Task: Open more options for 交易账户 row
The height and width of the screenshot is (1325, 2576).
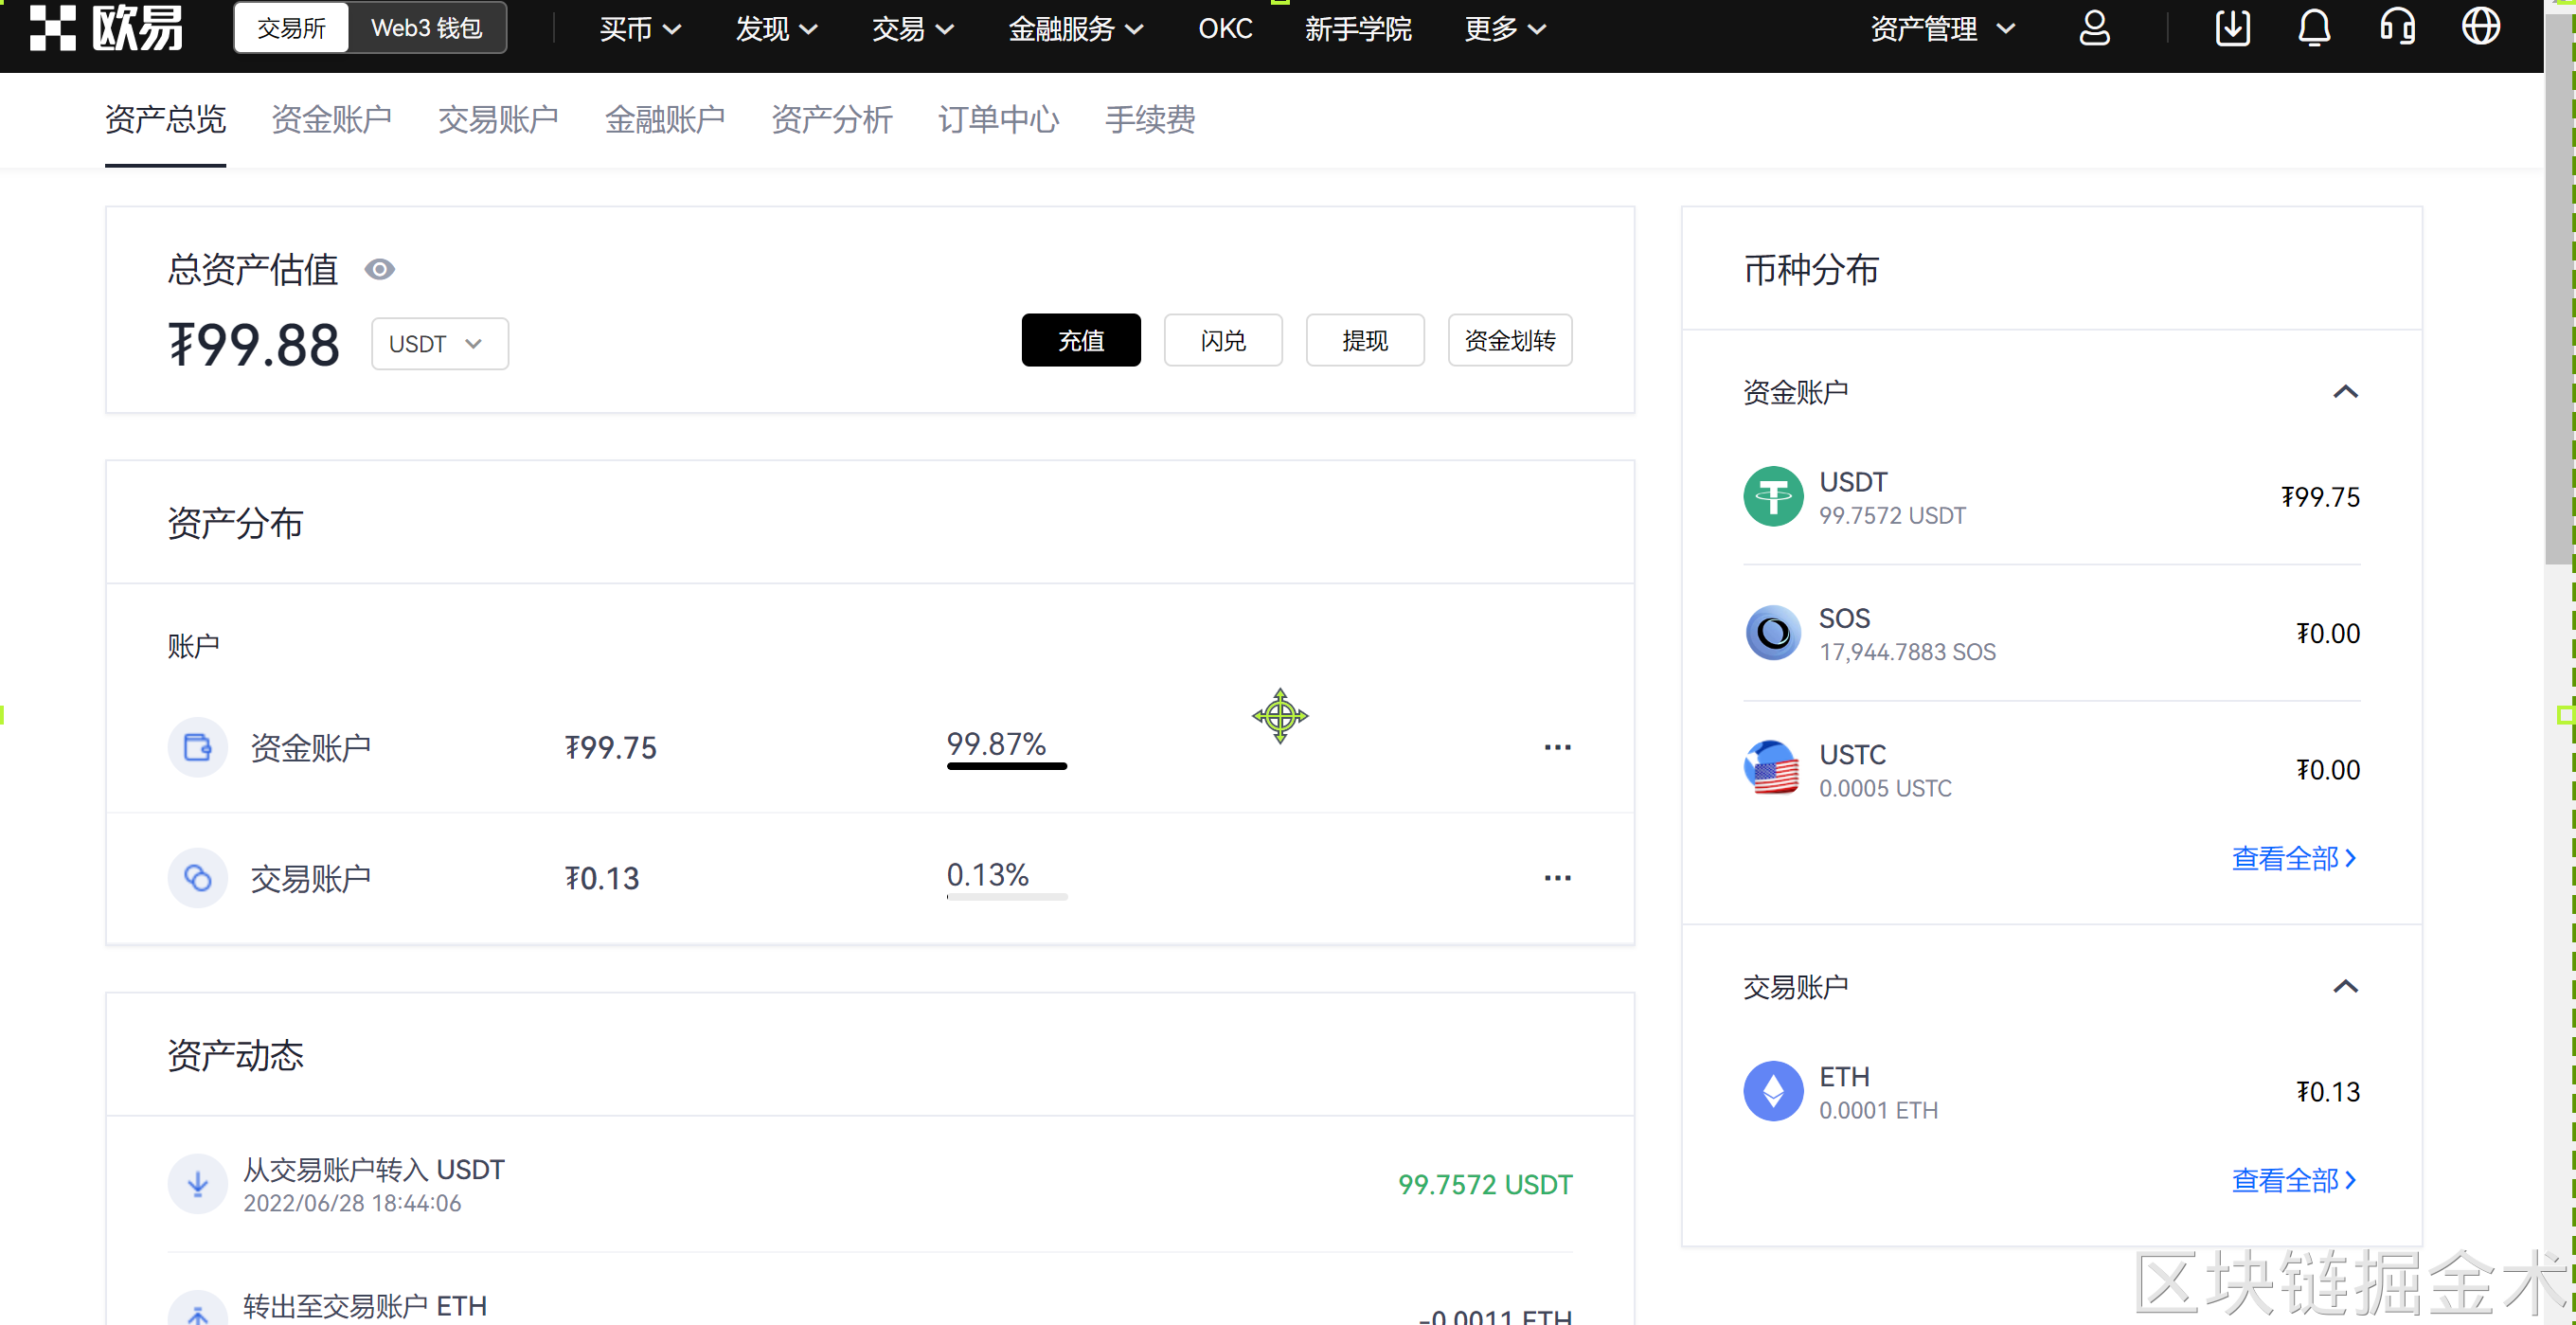Action: [1557, 878]
